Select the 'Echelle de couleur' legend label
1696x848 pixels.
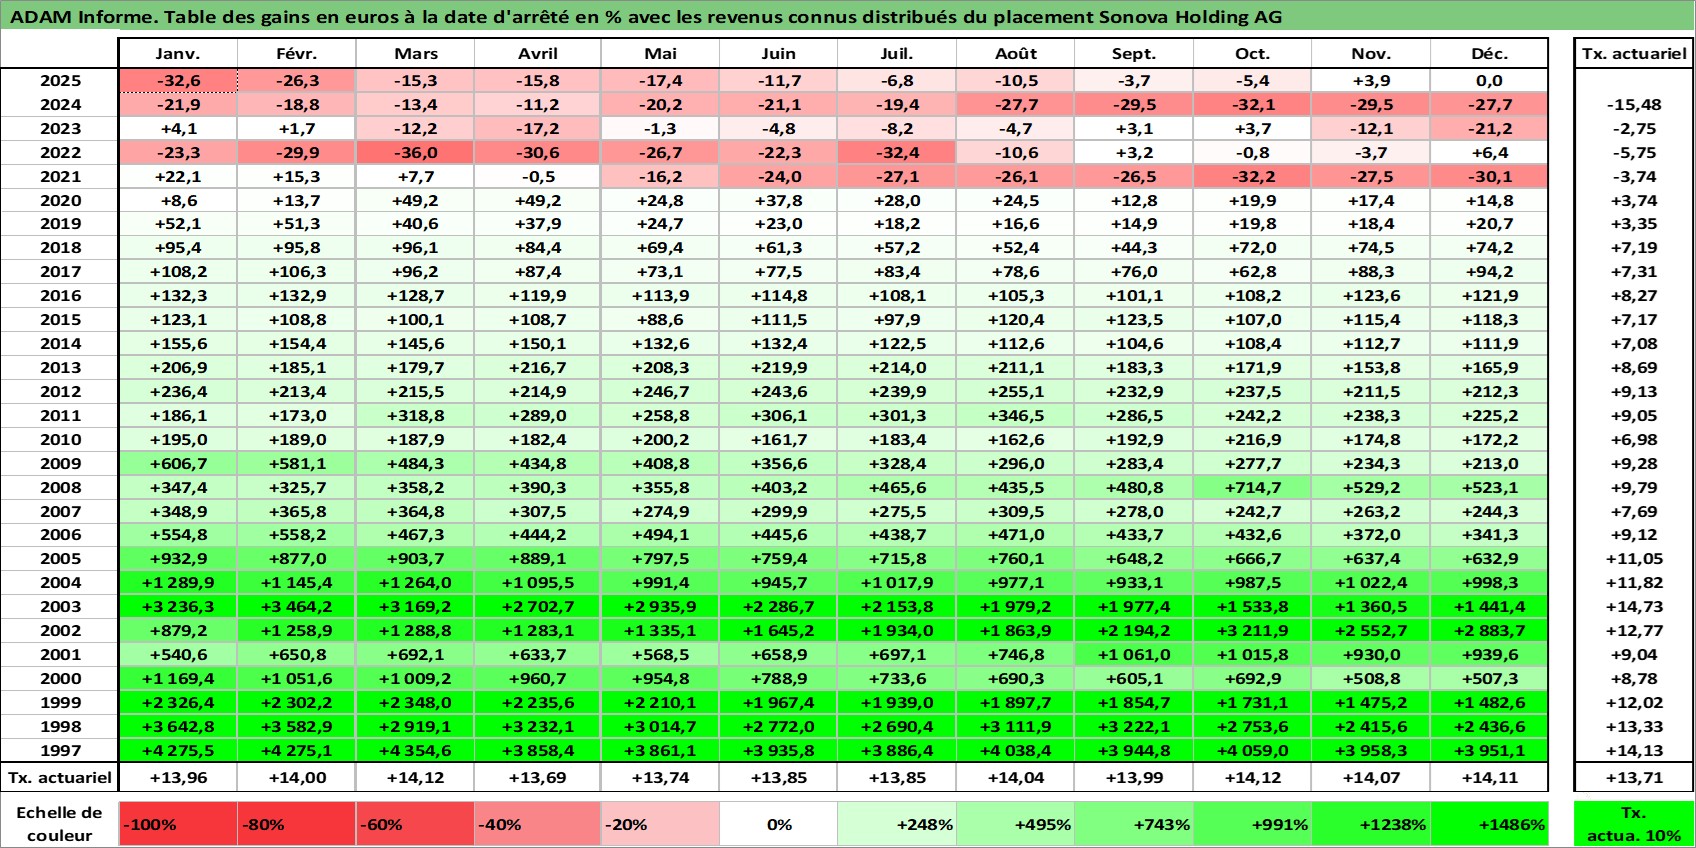(x=60, y=824)
